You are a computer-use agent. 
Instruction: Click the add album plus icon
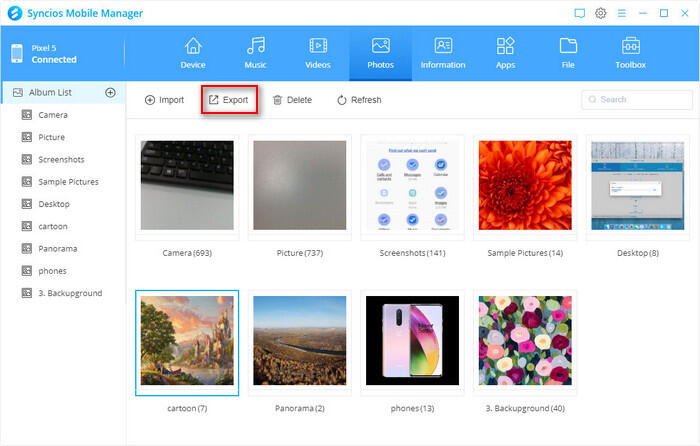coord(110,93)
